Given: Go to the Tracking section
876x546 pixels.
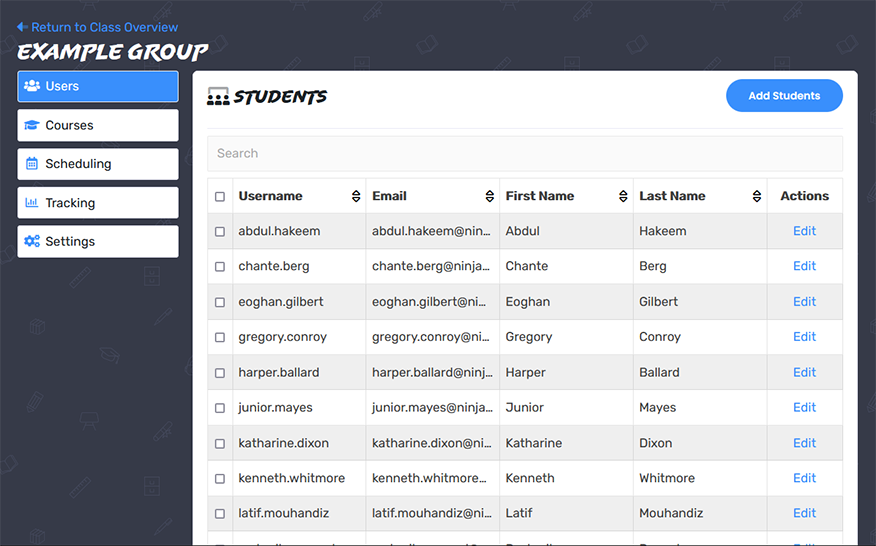Looking at the screenshot, I should point(98,203).
